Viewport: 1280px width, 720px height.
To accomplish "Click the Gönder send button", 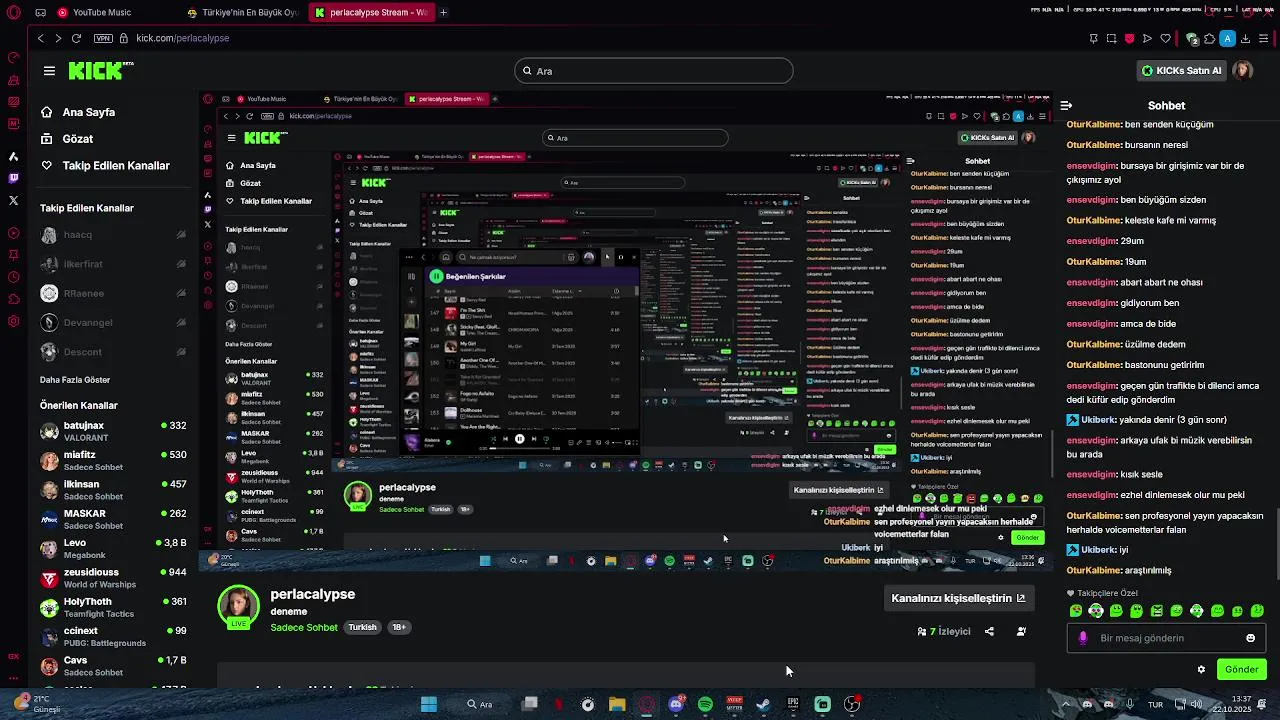I will click(1241, 669).
